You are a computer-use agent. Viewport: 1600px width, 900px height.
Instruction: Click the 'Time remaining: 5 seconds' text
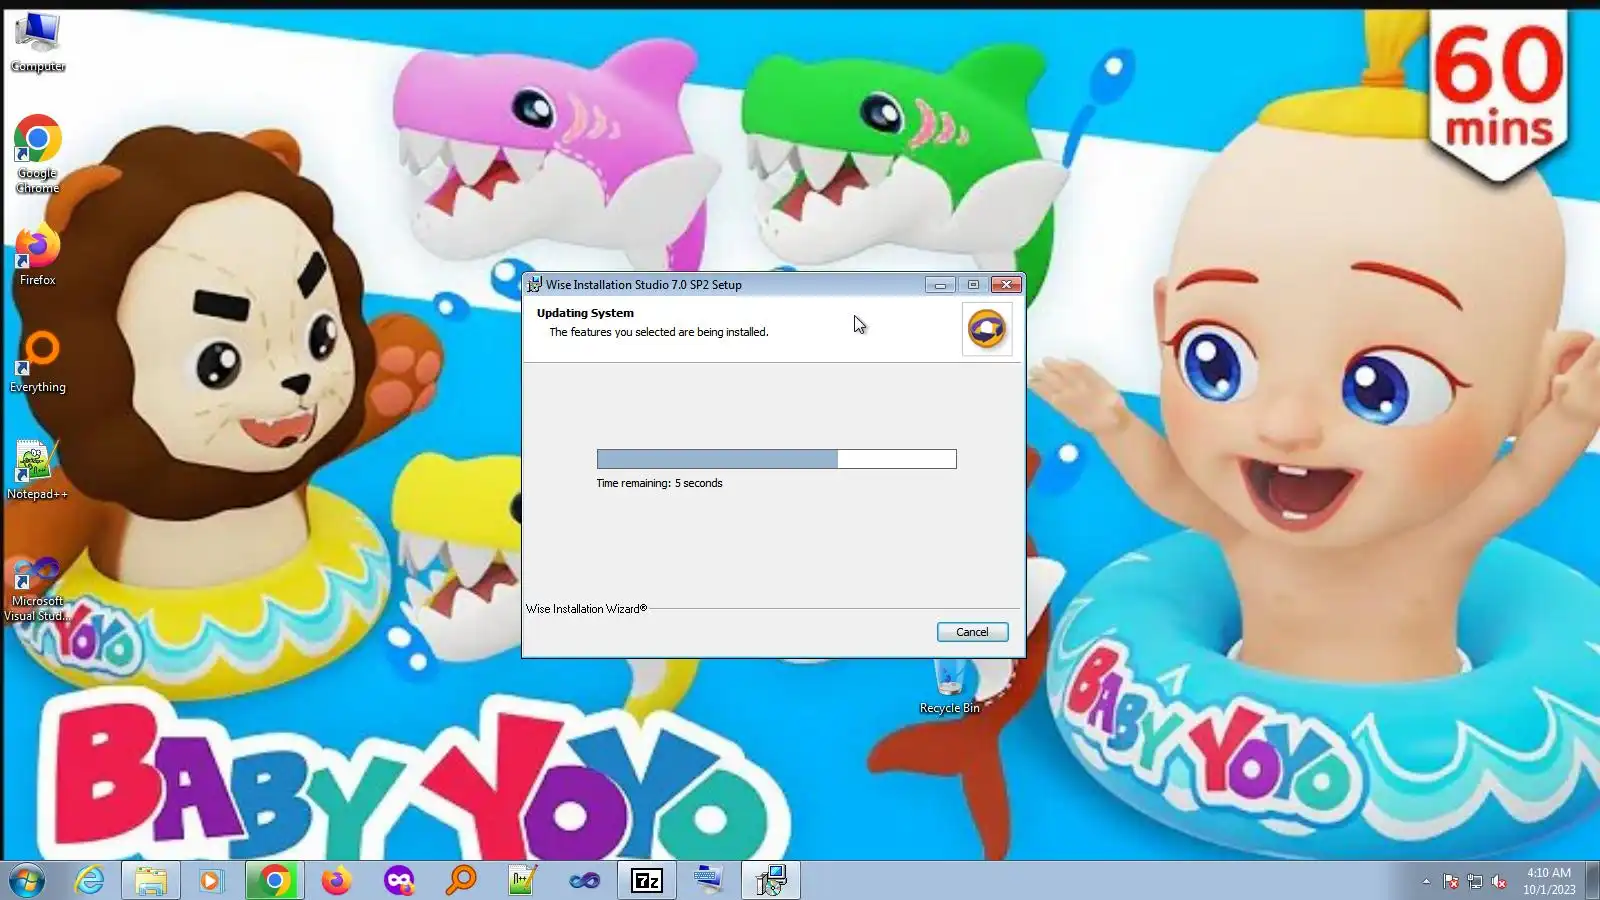pos(659,483)
